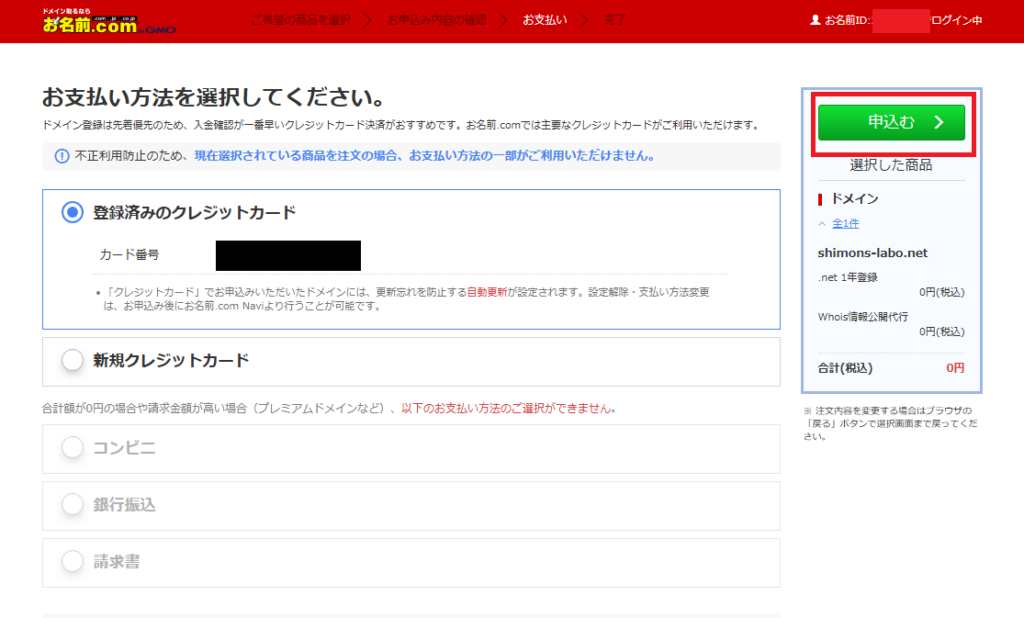
Task: Choose the 新規クレジットカード payment option
Action: (x=72, y=361)
